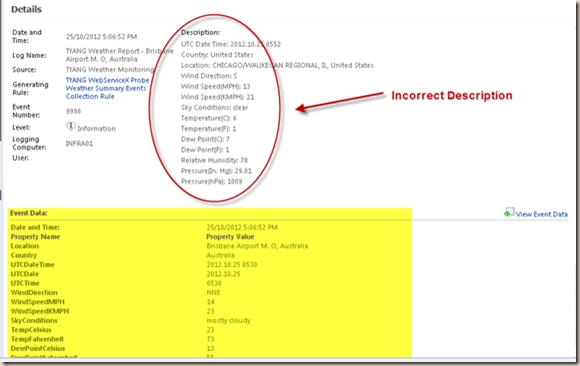This screenshot has width=580, height=366.
Task: Select the WindDirection value NNE
Action: point(213,293)
